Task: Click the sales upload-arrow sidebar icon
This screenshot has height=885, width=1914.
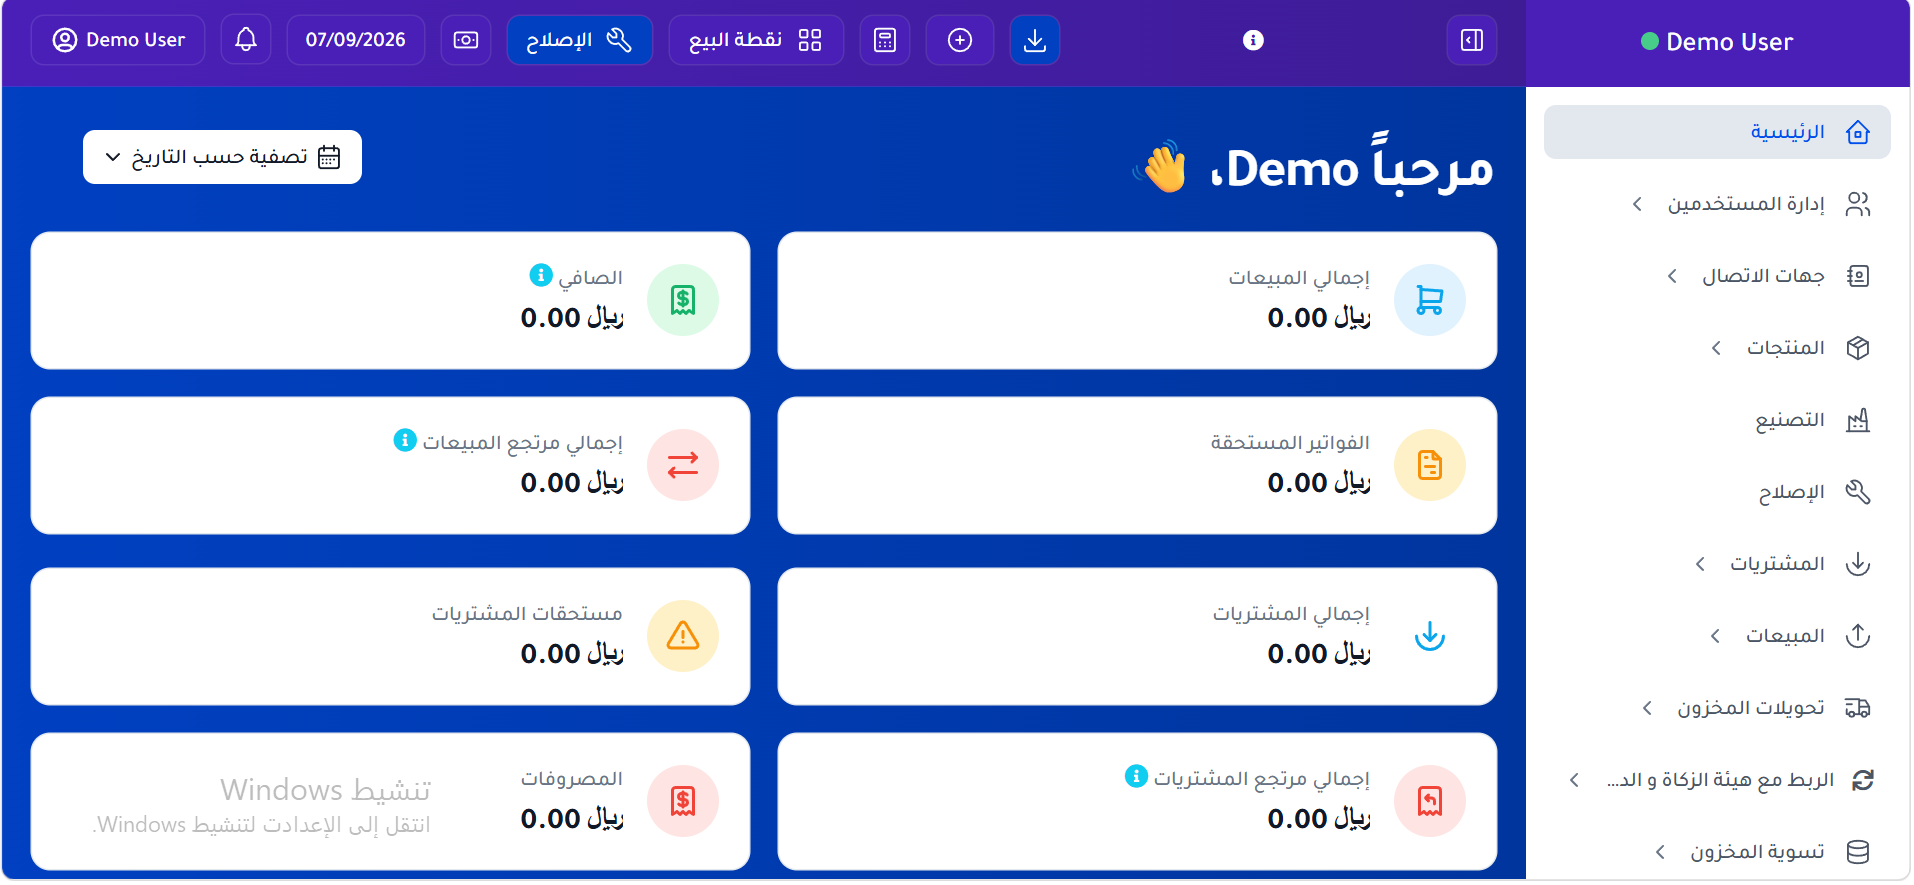Action: point(1858,636)
